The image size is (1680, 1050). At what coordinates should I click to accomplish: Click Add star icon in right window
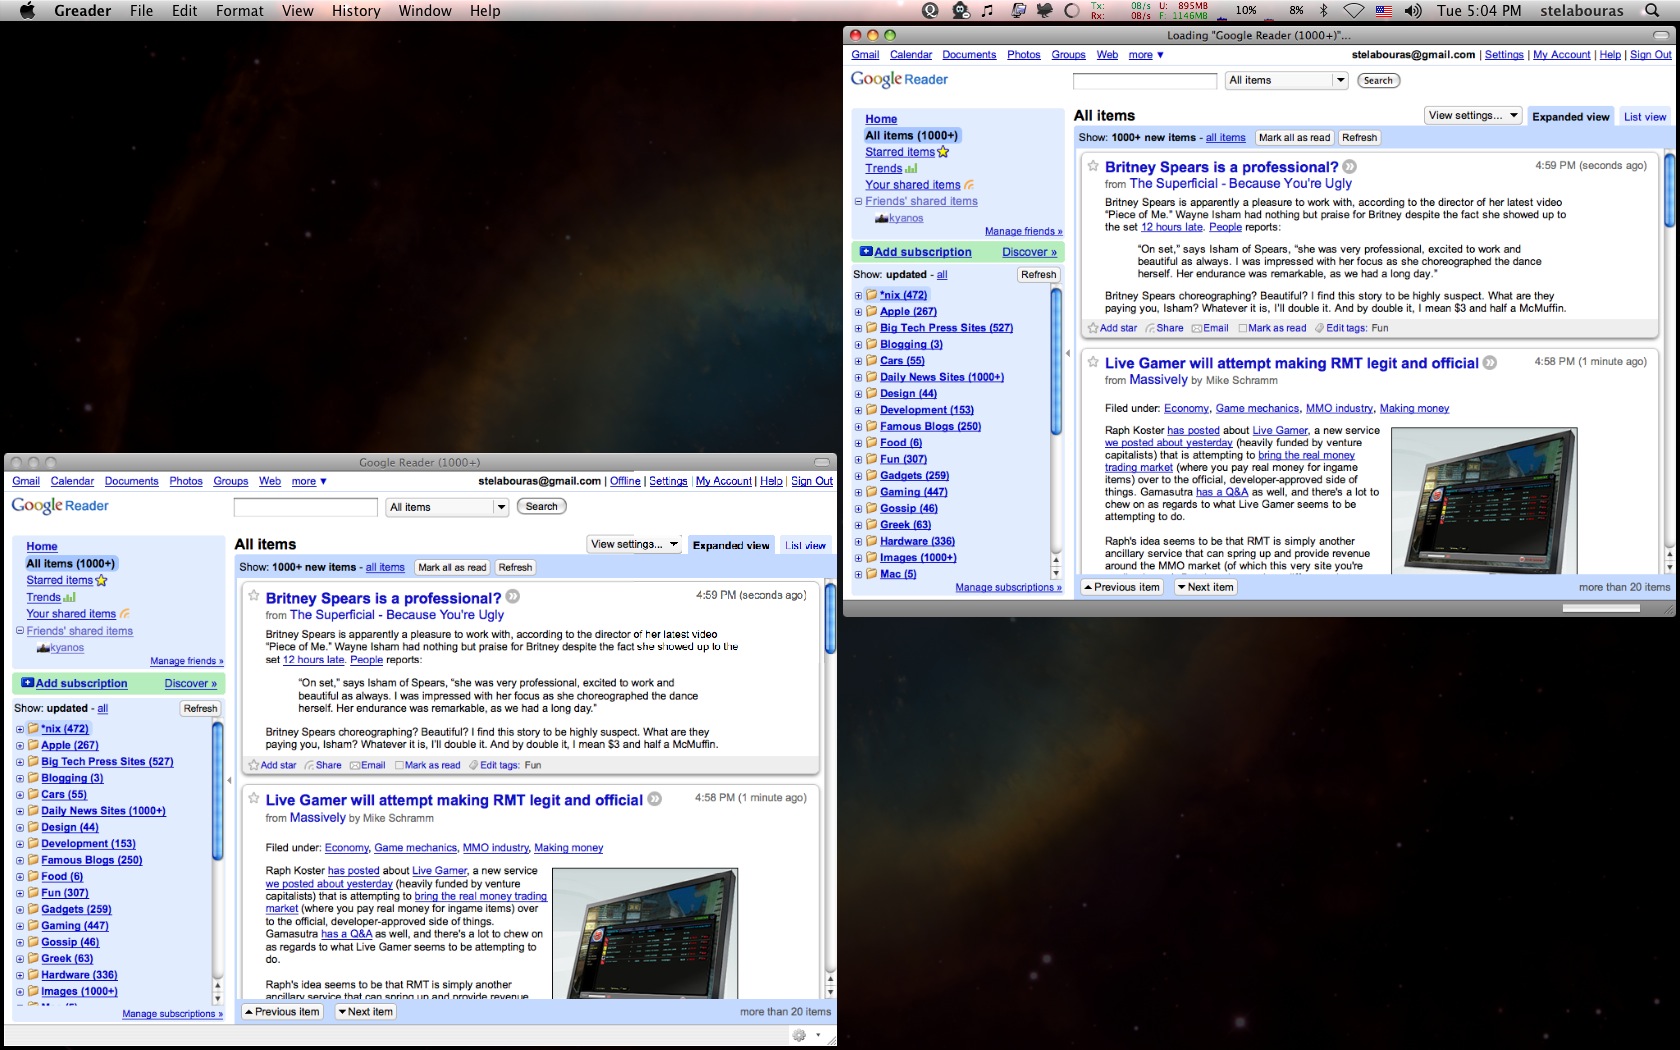click(1093, 328)
